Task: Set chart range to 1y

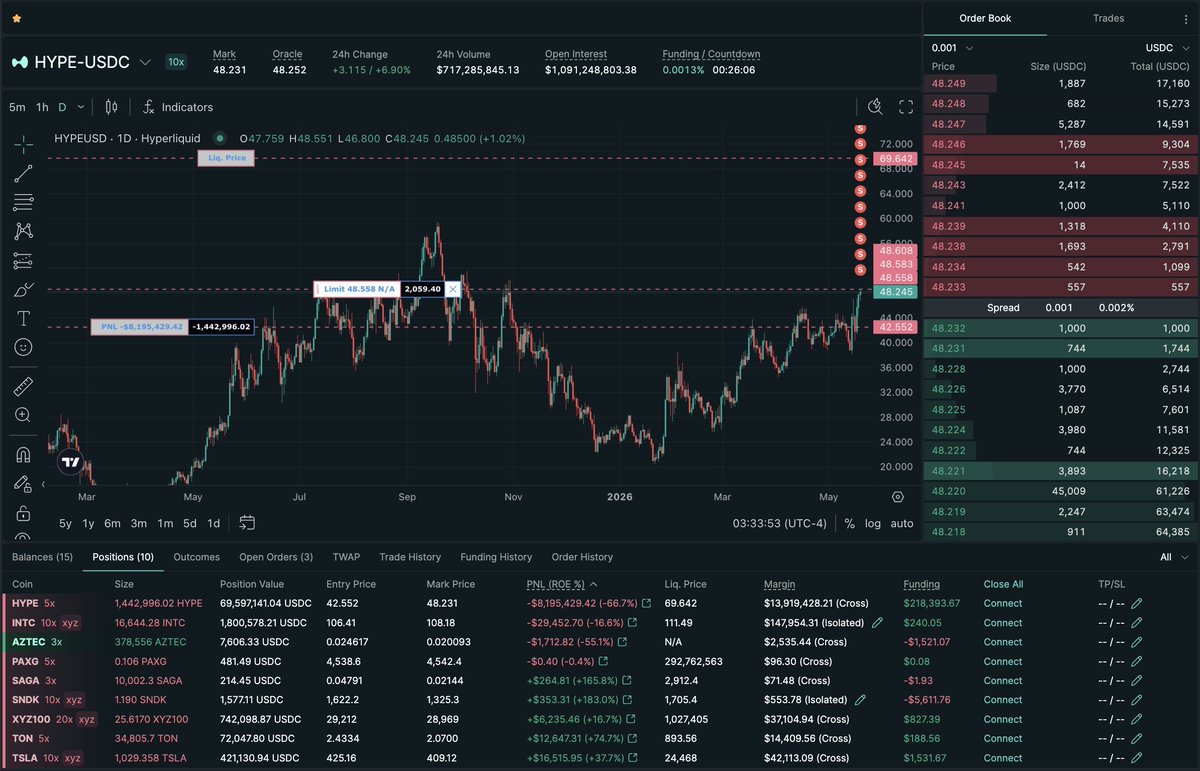Action: [x=88, y=523]
